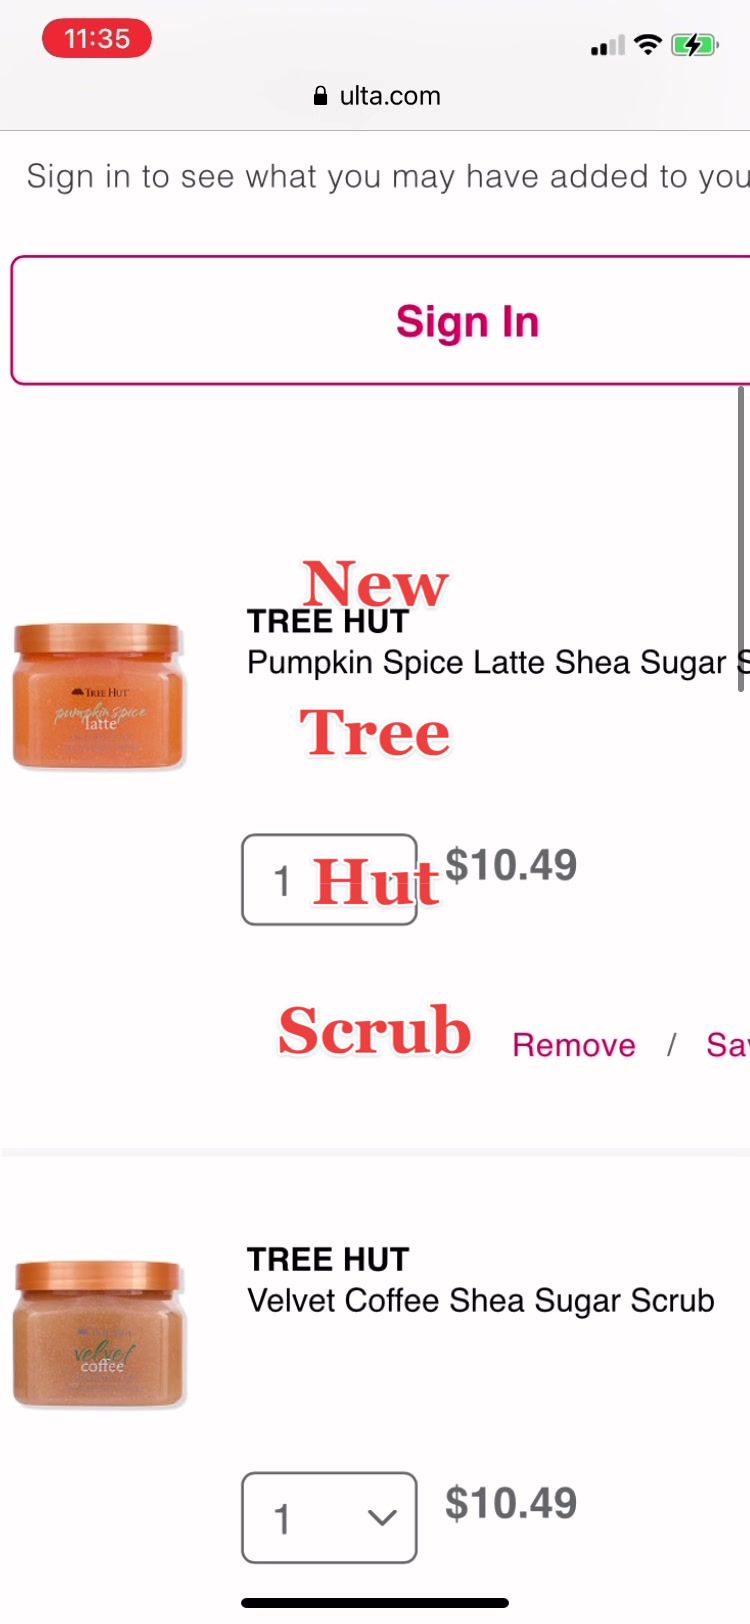Viewport: 750px width, 1624px height.
Task: Click TREE HUT brand above Pumpkin Spice Latte
Action: click(328, 621)
